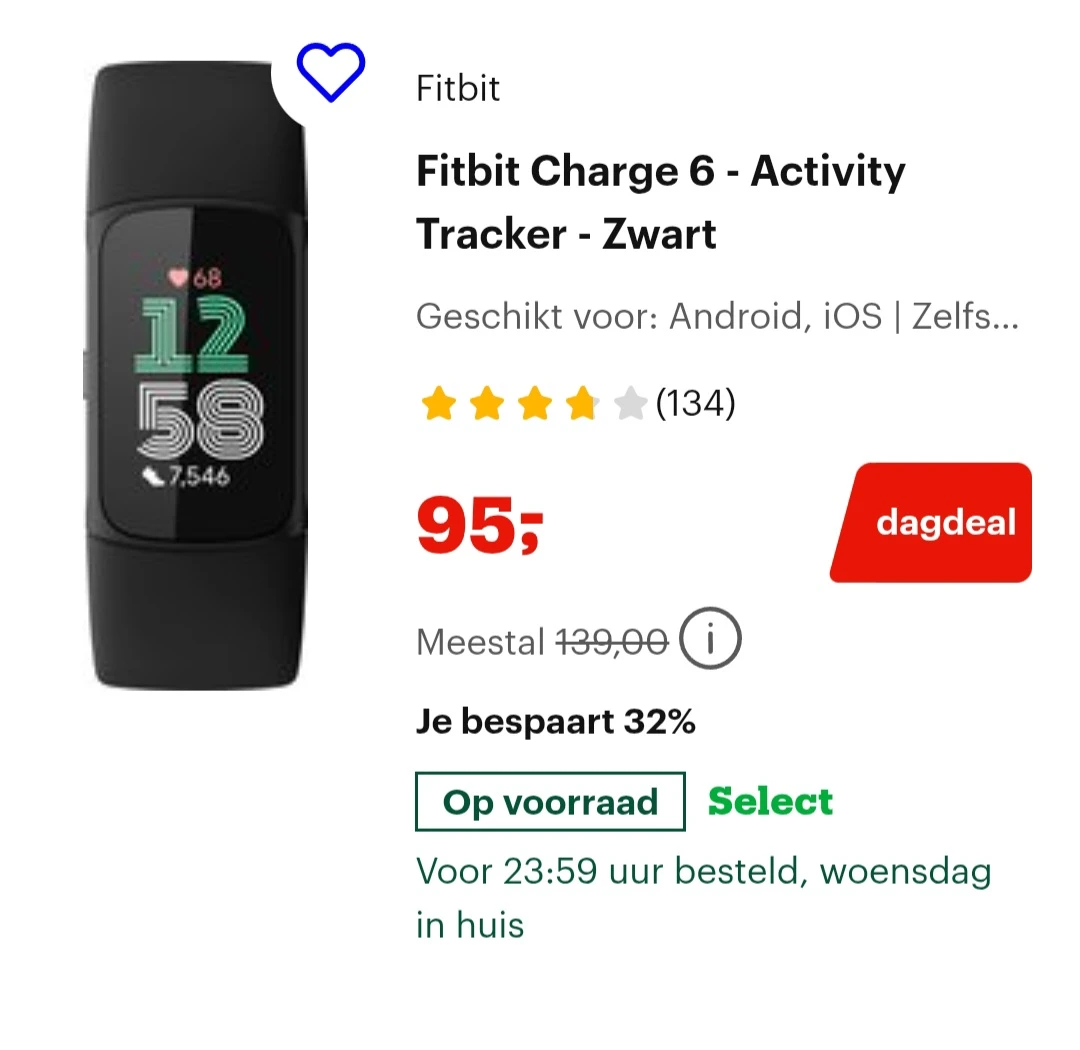Click the green Select label
Screen dimensions: 1080x1050
tap(770, 802)
